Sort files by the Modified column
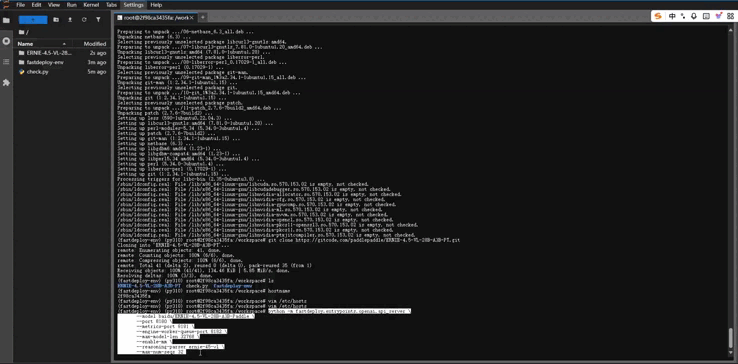The width and height of the screenshot is (738, 364). pos(95,44)
